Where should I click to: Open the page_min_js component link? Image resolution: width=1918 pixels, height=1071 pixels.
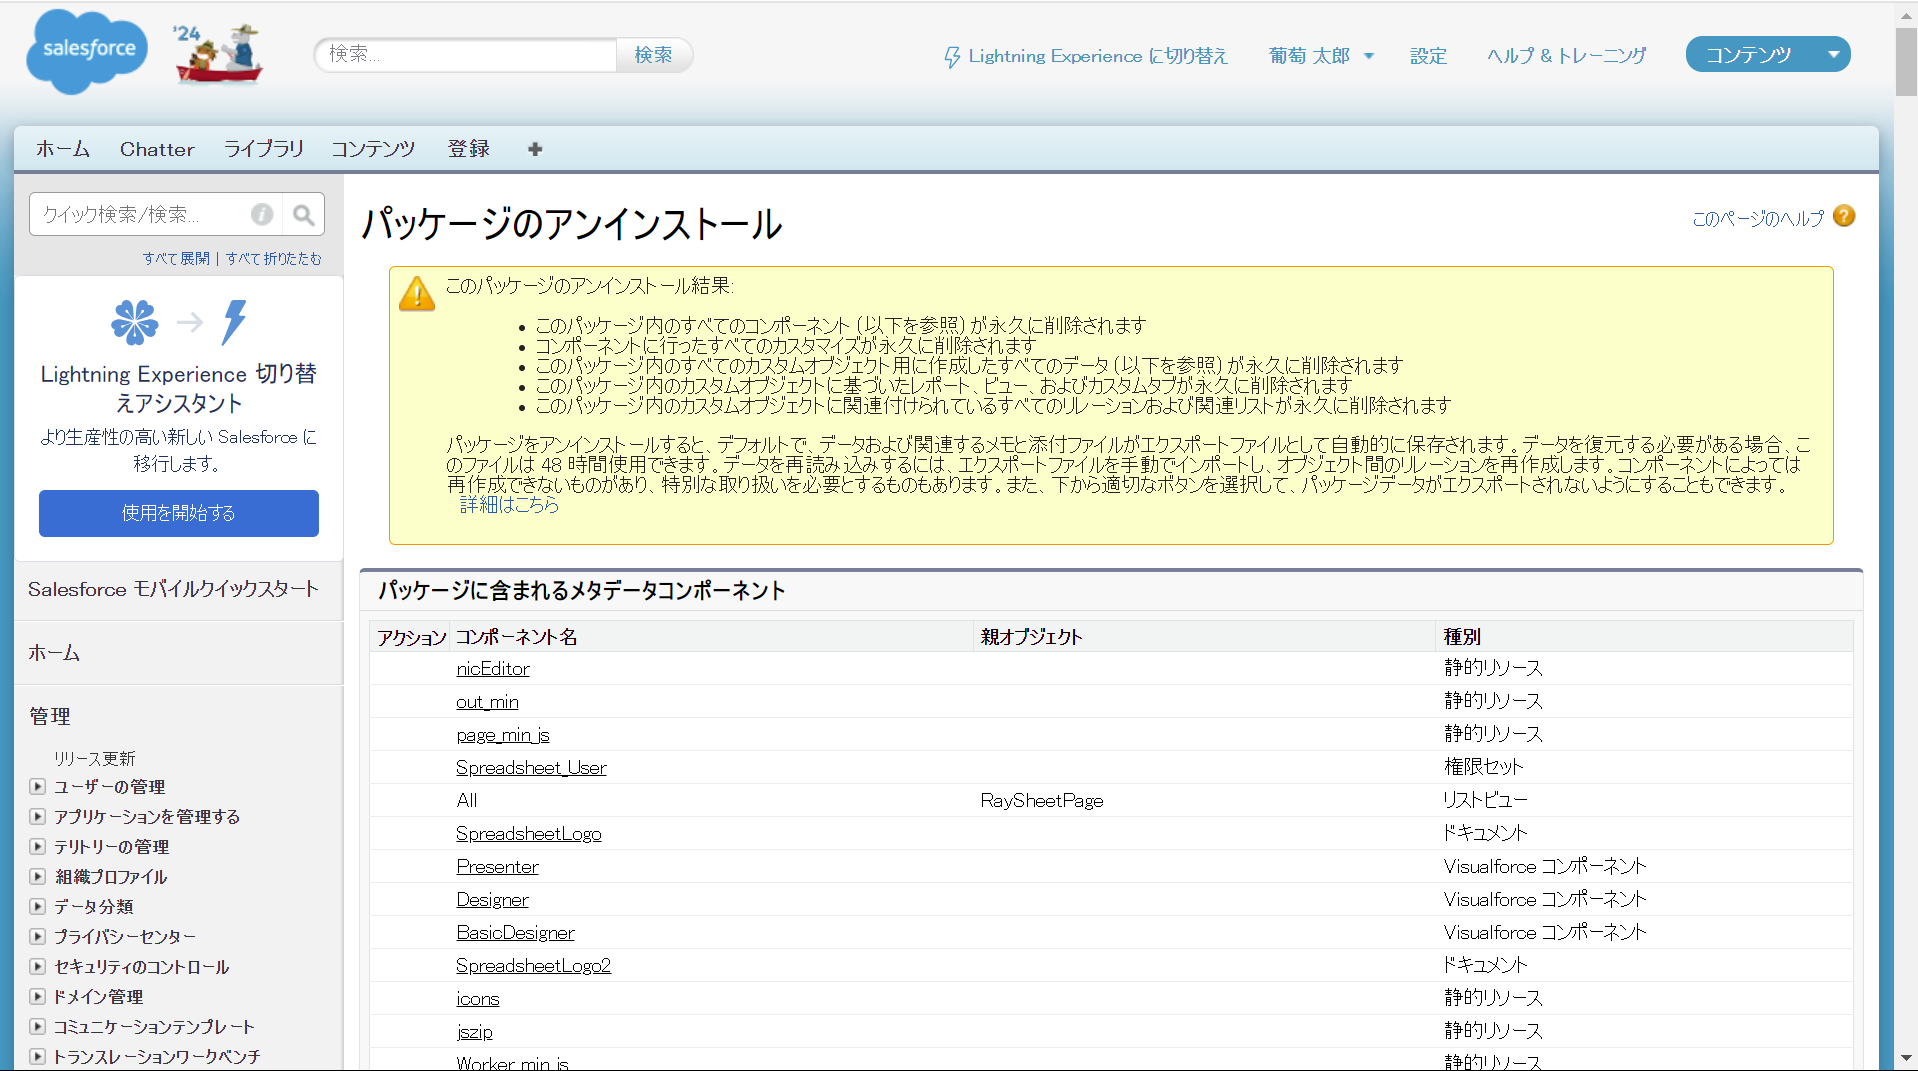503,735
